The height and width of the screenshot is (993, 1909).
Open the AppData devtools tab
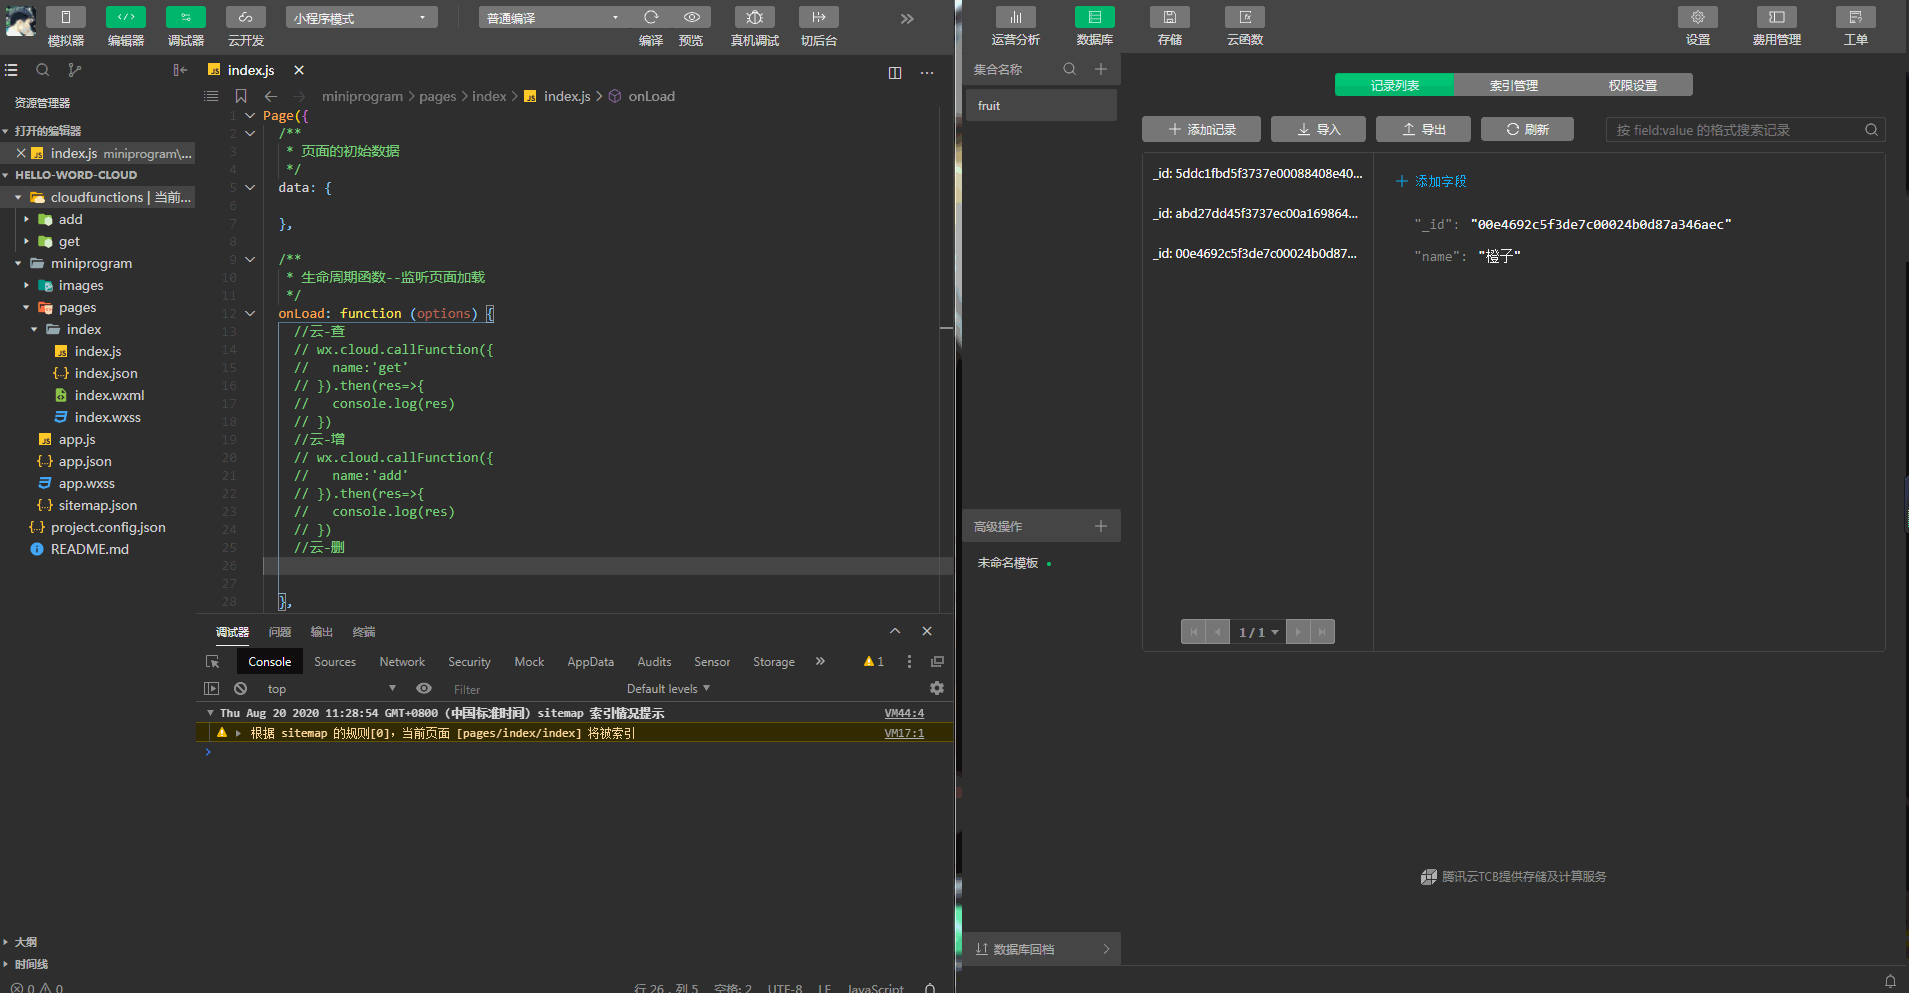pyautogui.click(x=591, y=662)
